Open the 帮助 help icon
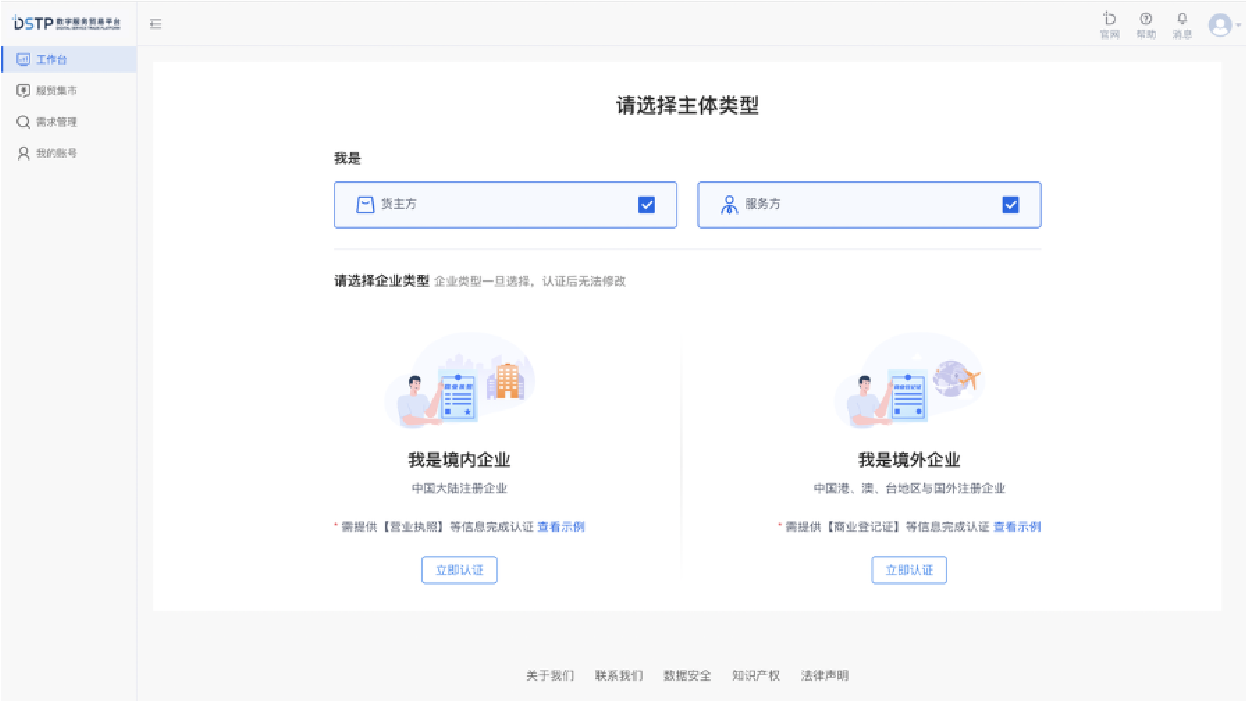The width and height of the screenshot is (1246, 701). [x=1146, y=22]
